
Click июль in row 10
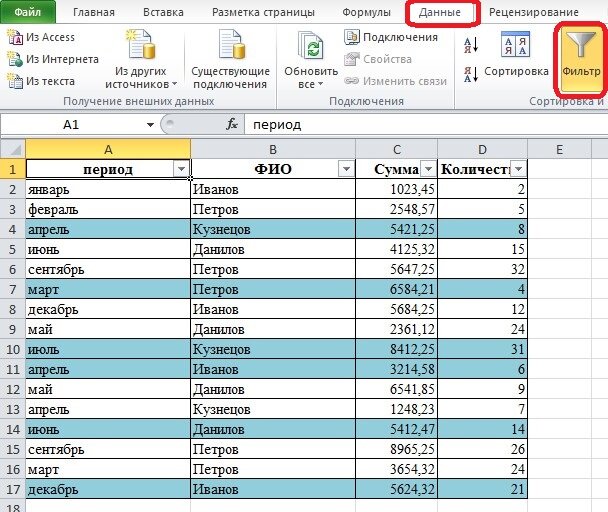pos(108,349)
